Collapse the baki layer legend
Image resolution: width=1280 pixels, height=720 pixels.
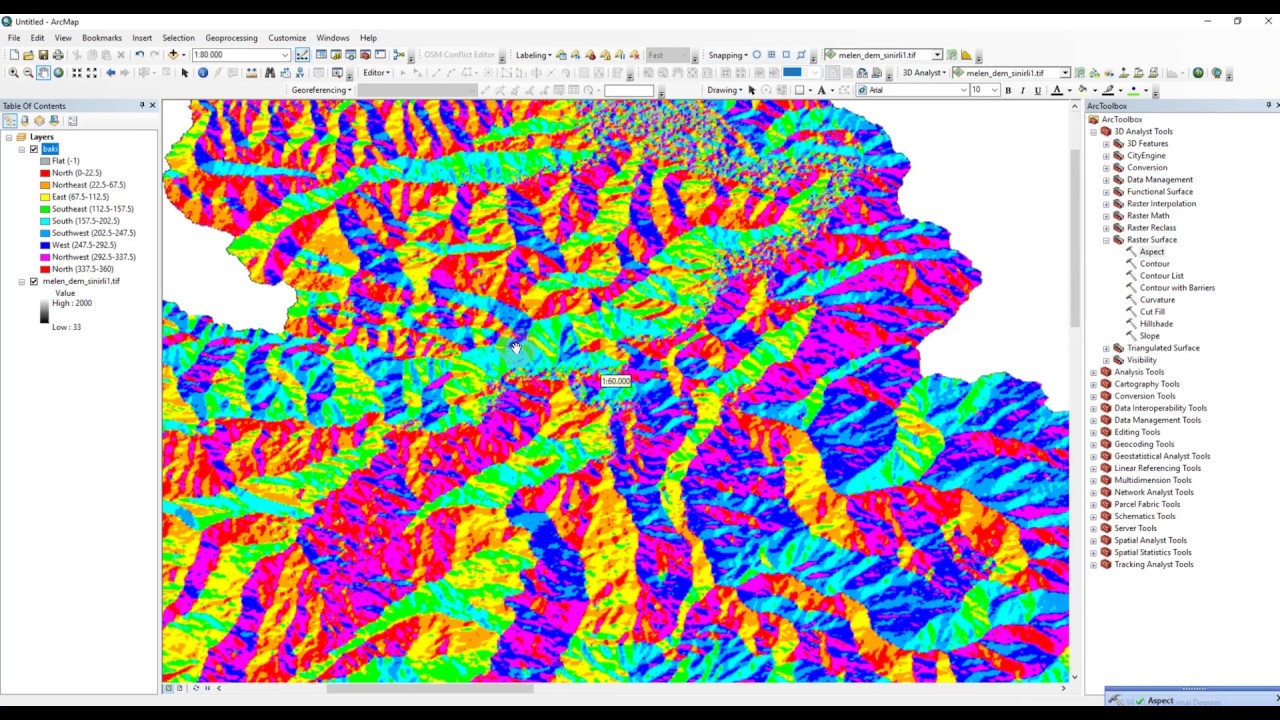(x=22, y=149)
